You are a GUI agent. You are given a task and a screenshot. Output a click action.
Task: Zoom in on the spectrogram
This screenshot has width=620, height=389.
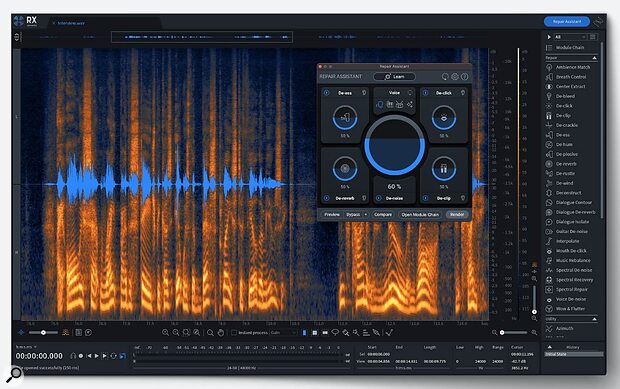click(165, 332)
